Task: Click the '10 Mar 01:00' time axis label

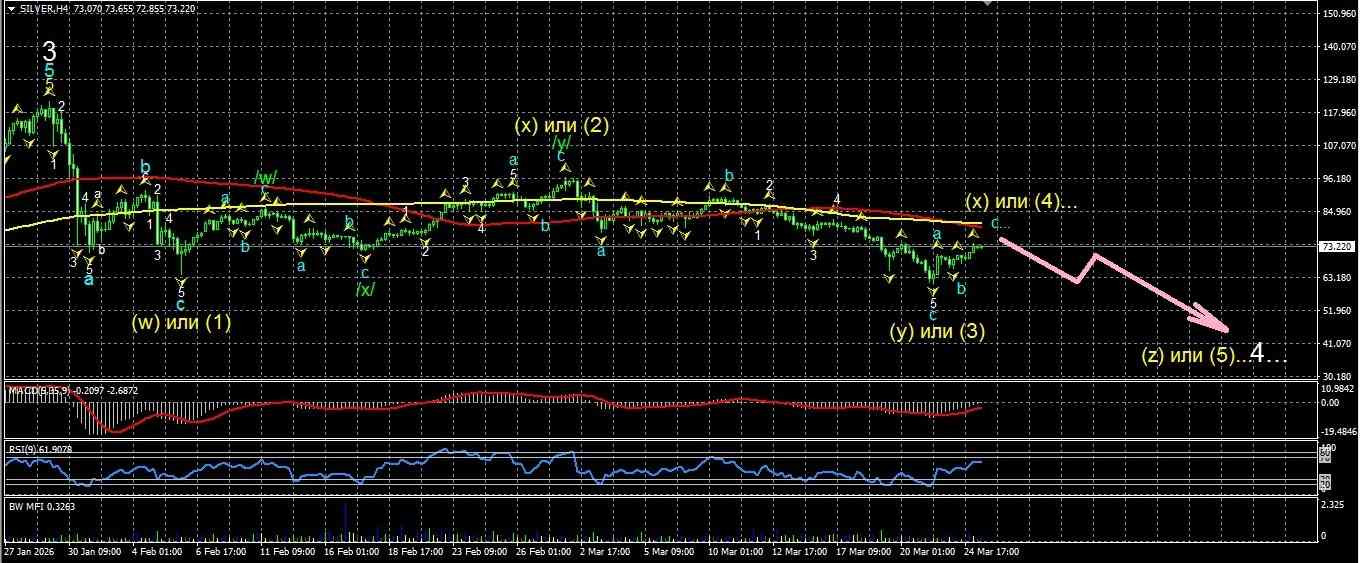Action: click(736, 551)
